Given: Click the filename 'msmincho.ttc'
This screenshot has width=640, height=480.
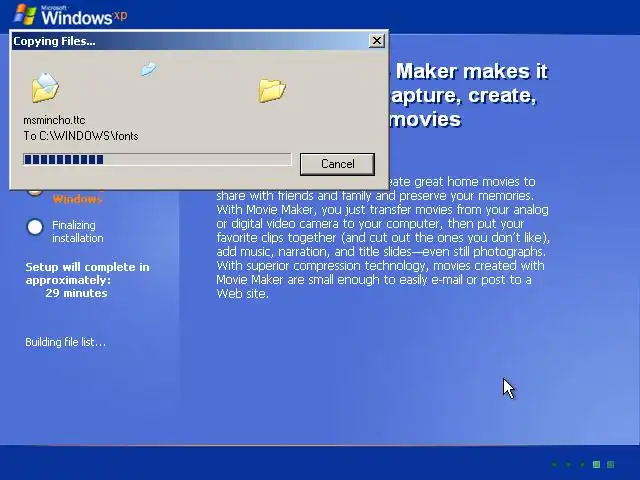Looking at the screenshot, I should click(54, 120).
